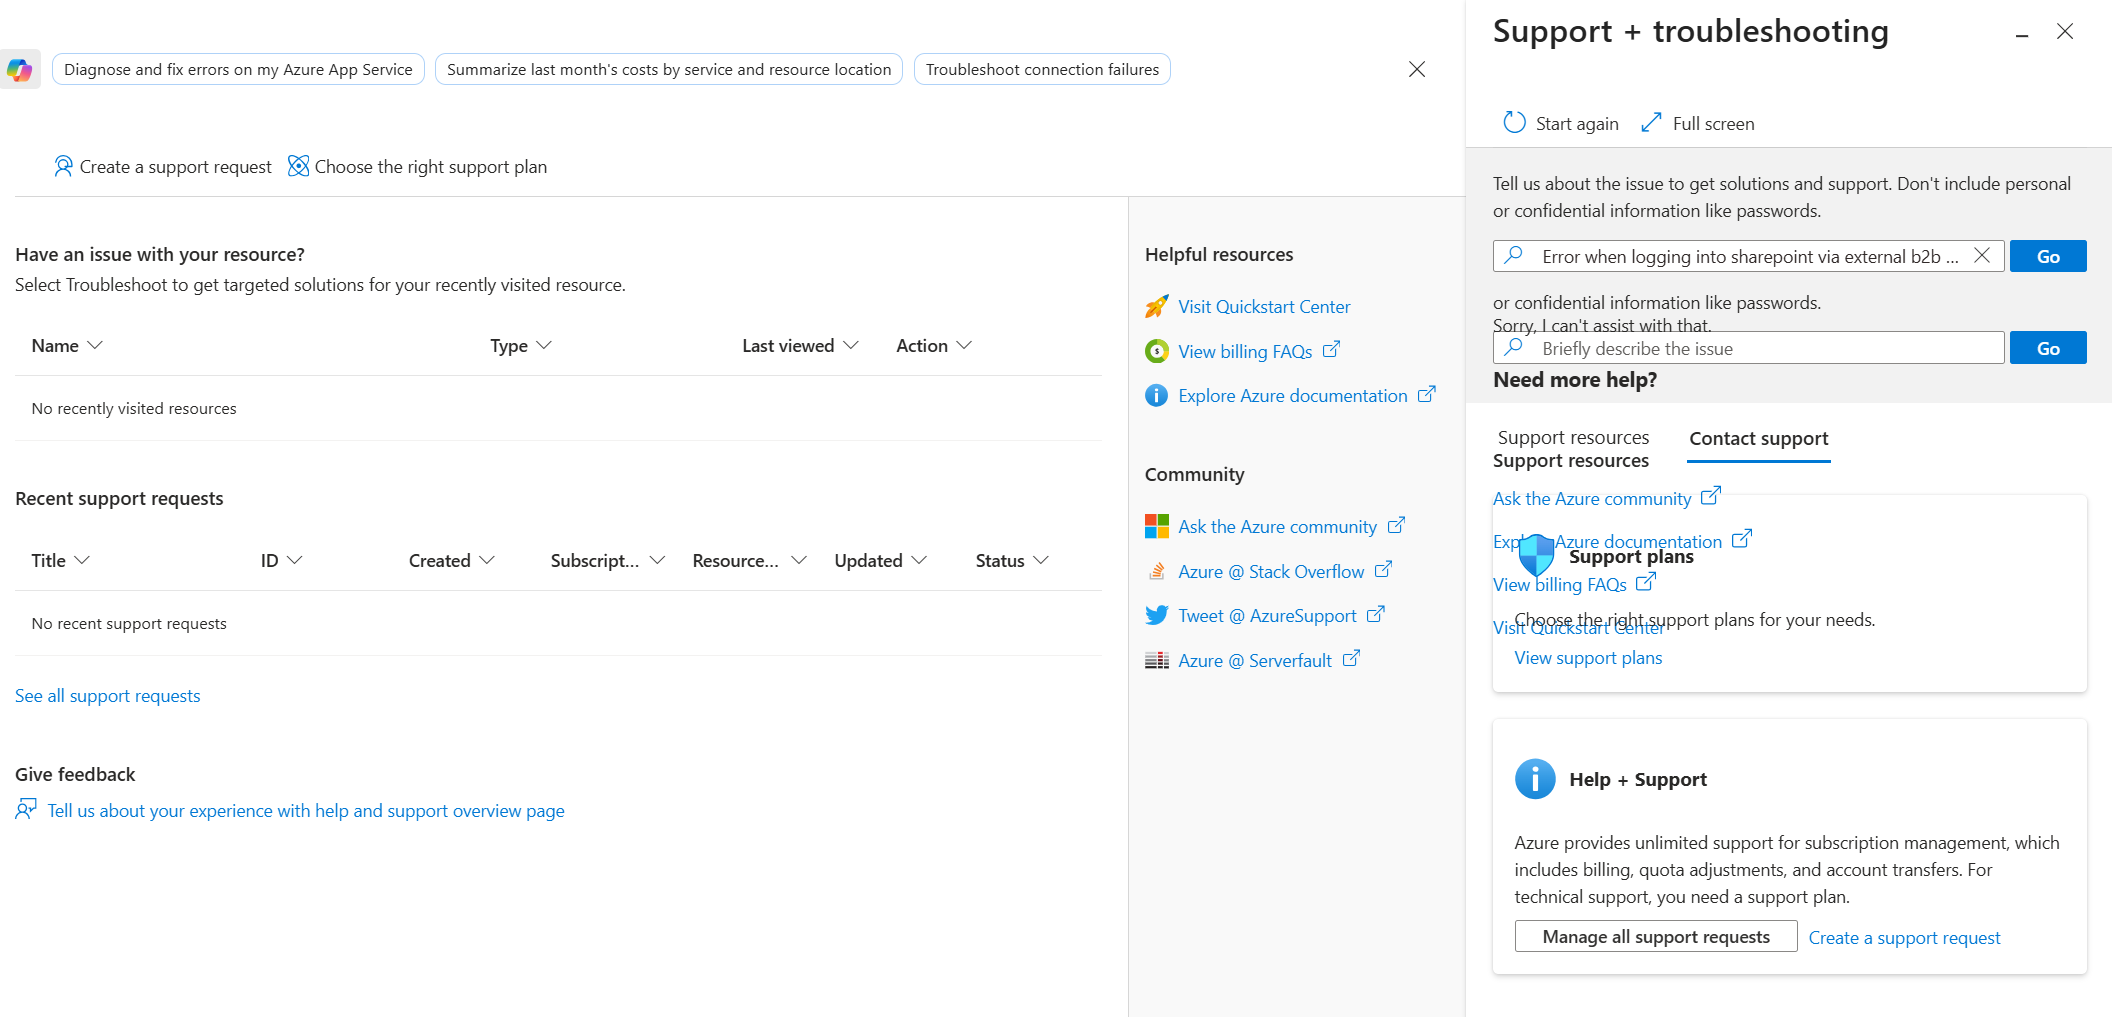The image size is (2112, 1017).
Task: Click Go beside the SharePoint error query
Action: point(2048,256)
